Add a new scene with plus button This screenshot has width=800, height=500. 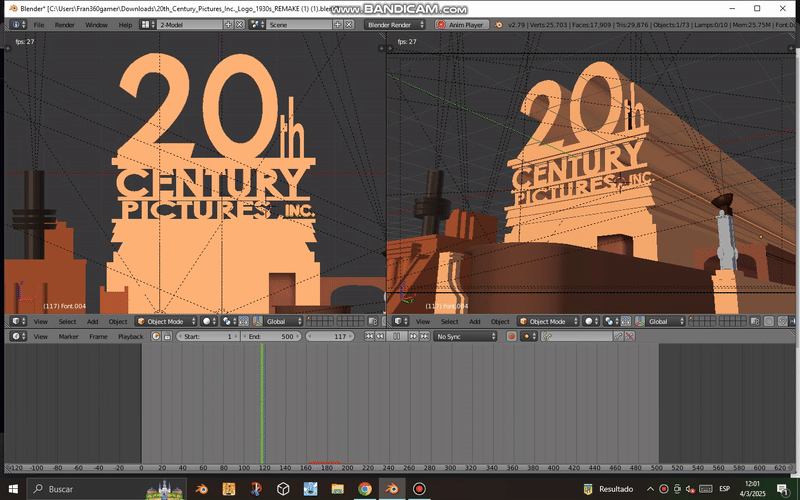click(337, 24)
